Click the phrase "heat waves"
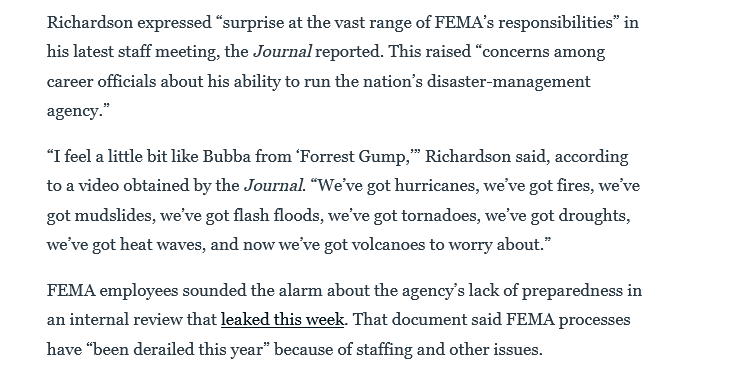Screen dimensions: 734x375 tap(161, 245)
